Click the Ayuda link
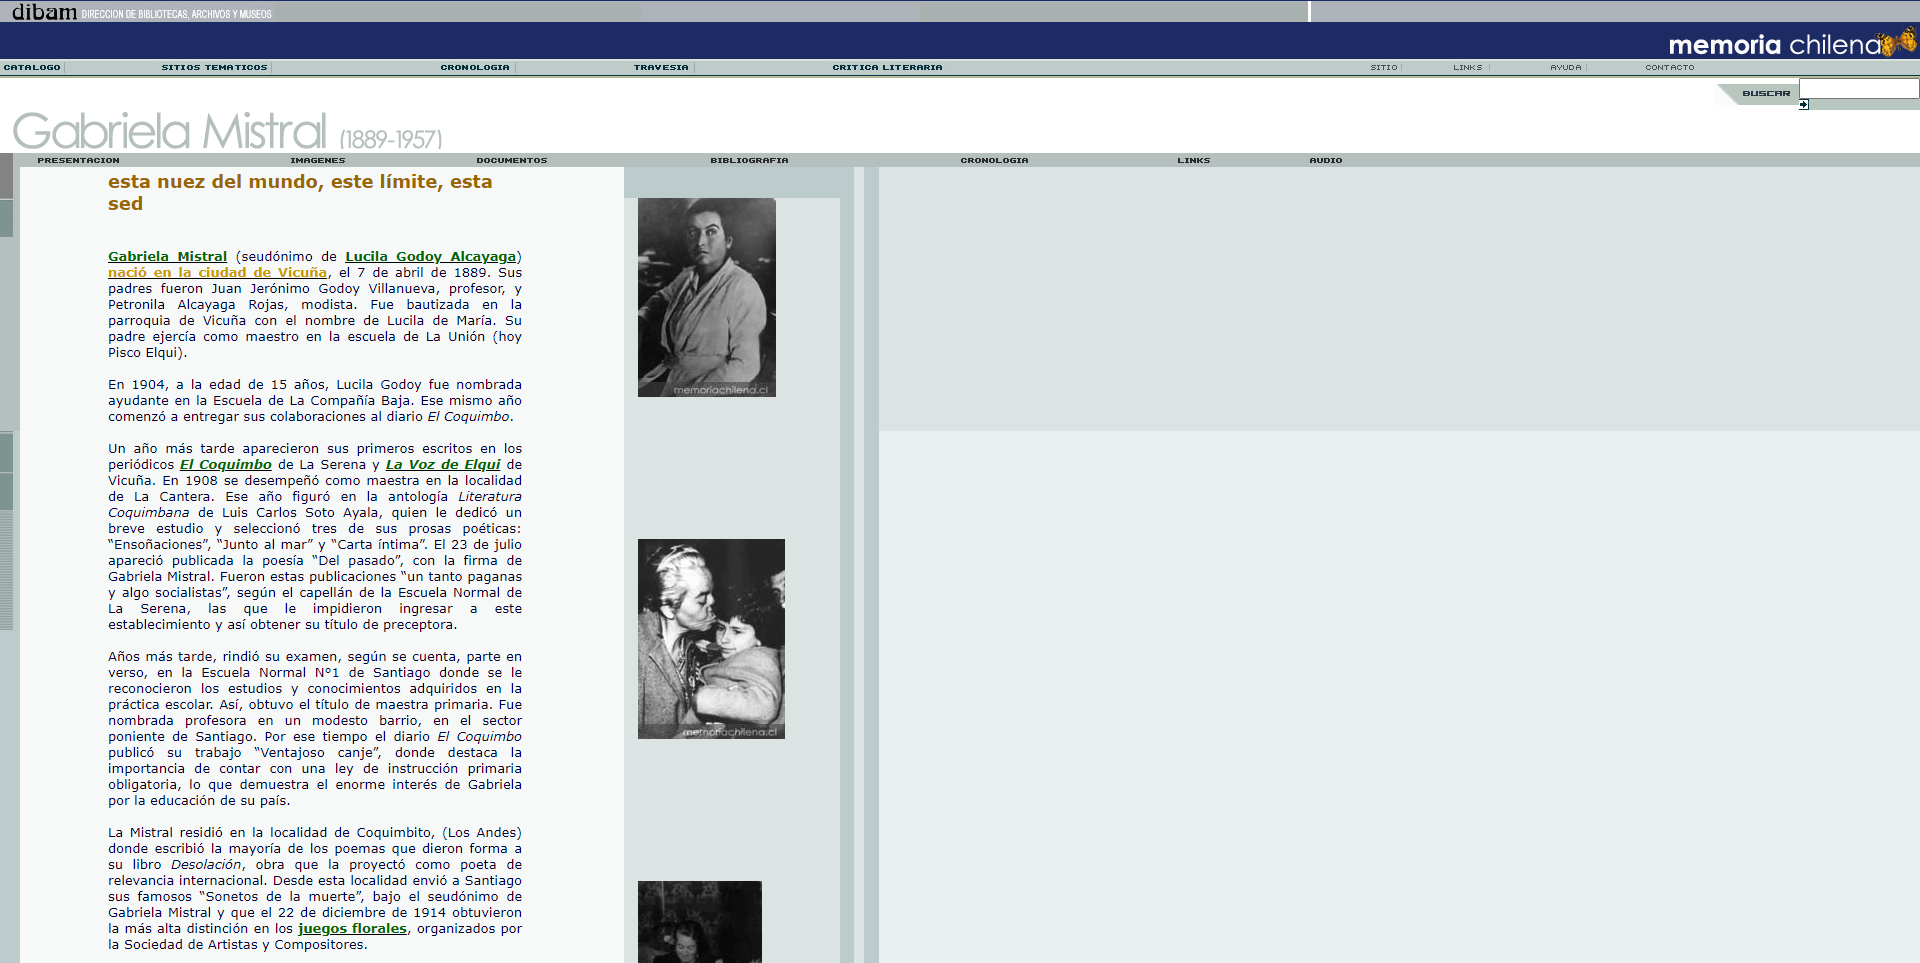This screenshot has width=1920, height=963. [x=1565, y=68]
